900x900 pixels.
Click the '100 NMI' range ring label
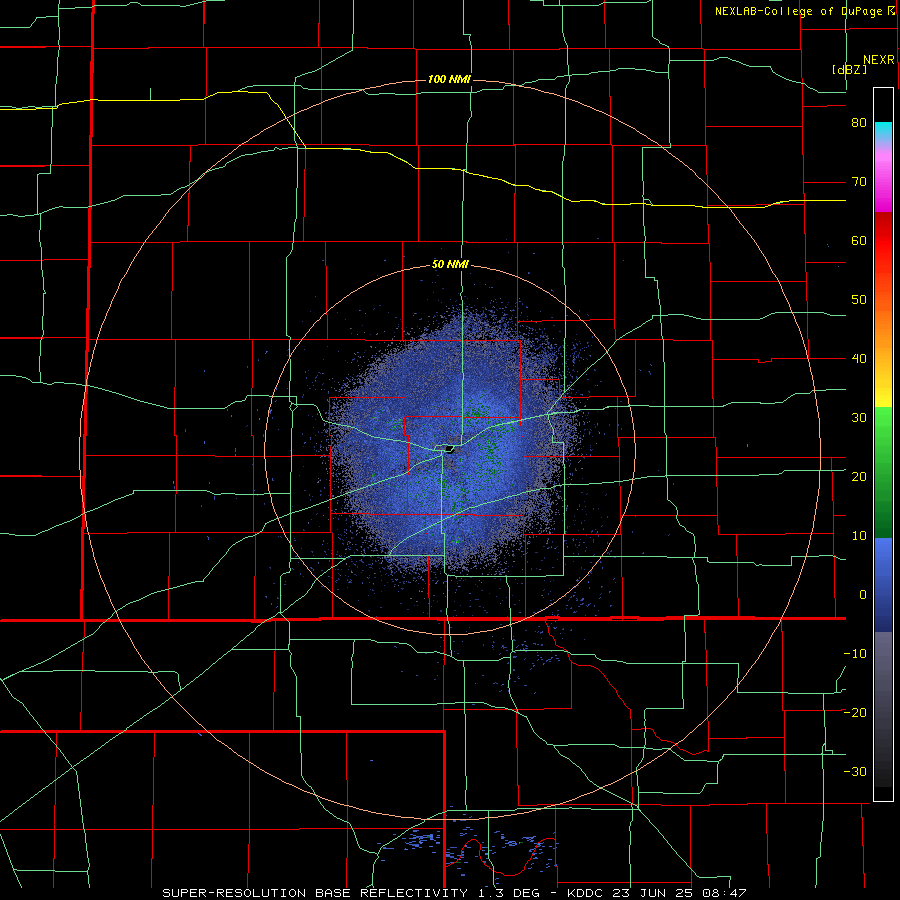pos(449,79)
